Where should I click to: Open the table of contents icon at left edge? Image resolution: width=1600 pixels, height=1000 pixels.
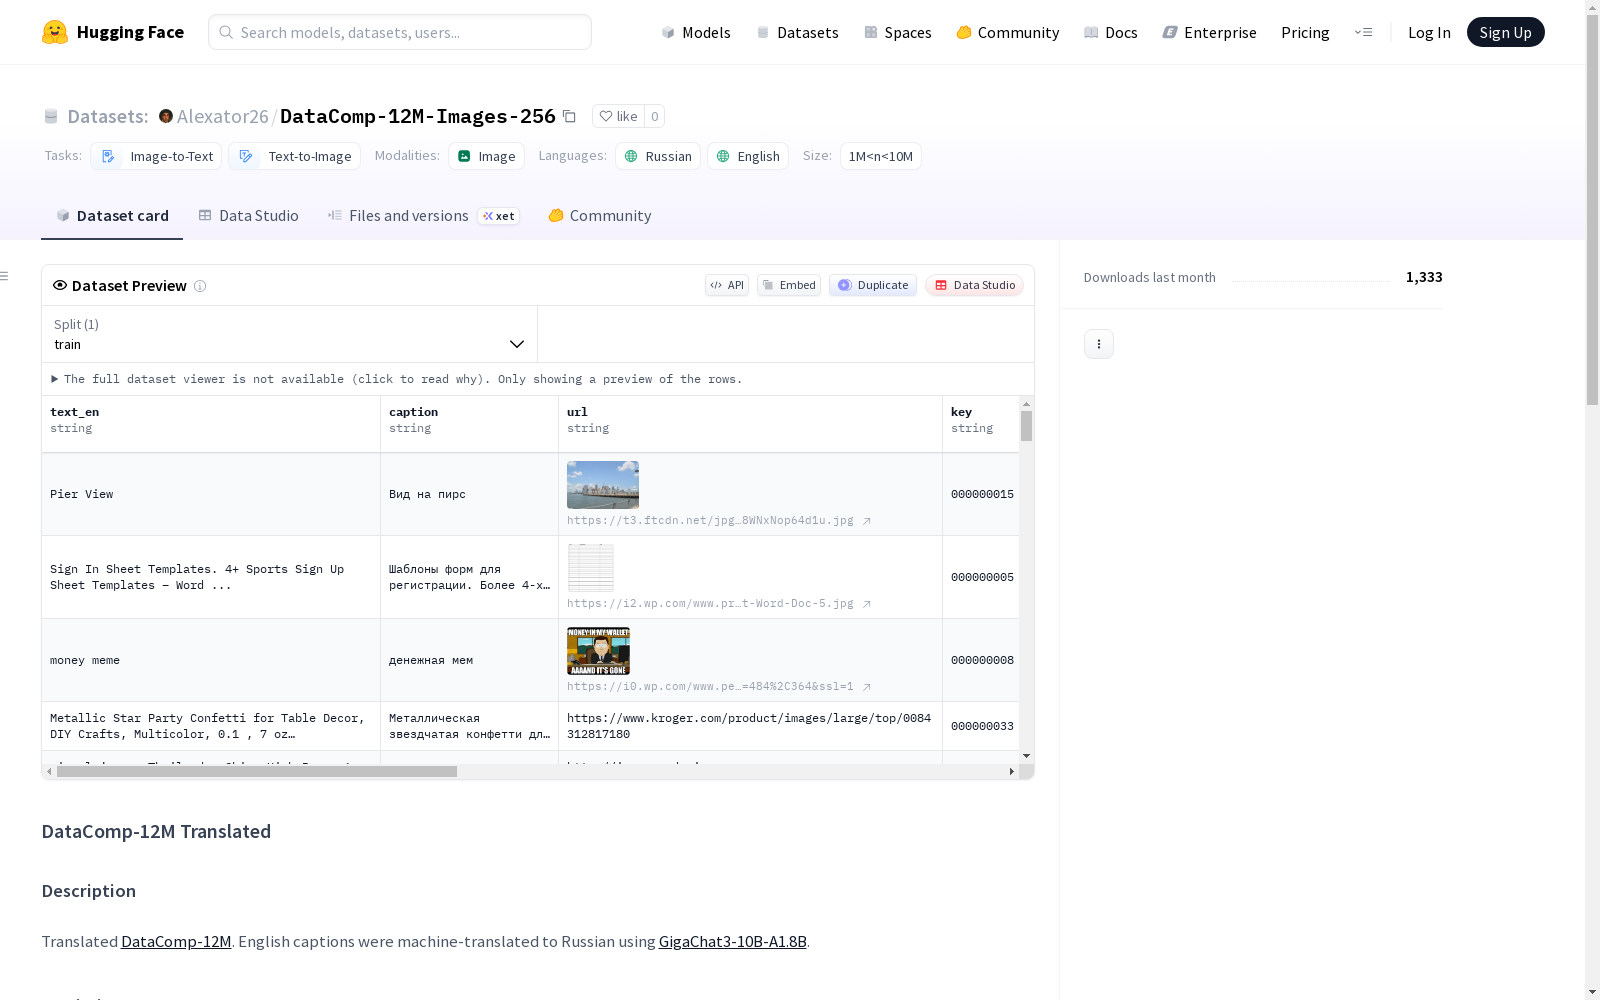(x=4, y=276)
